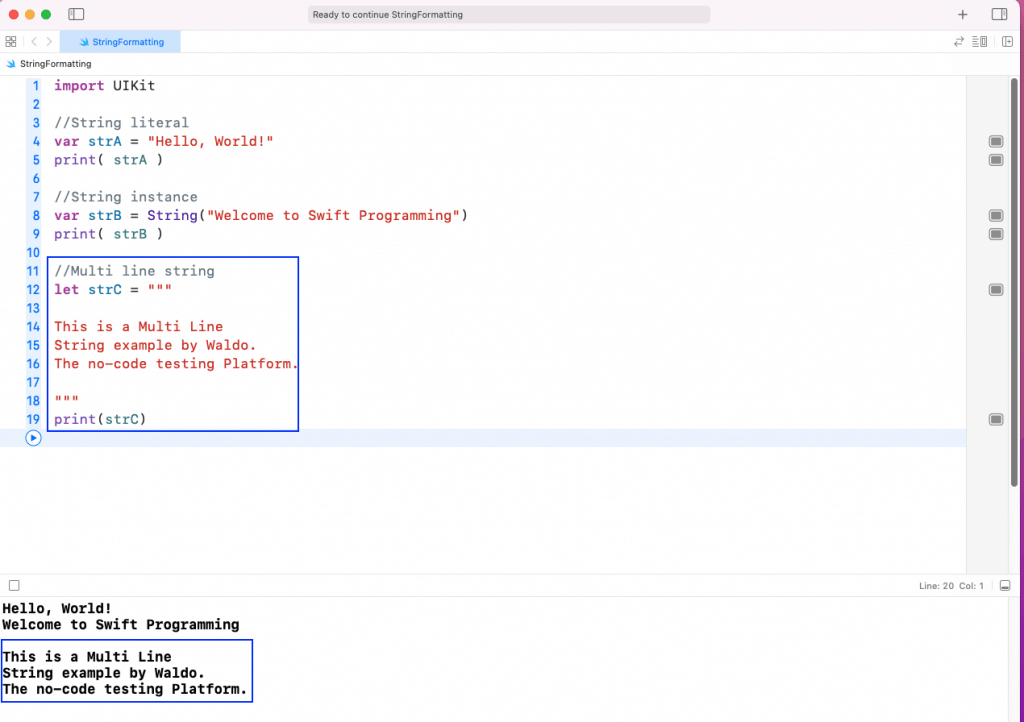Toggle the square checkbox in debug bar
1024x722 pixels.
pyautogui.click(x=14, y=585)
